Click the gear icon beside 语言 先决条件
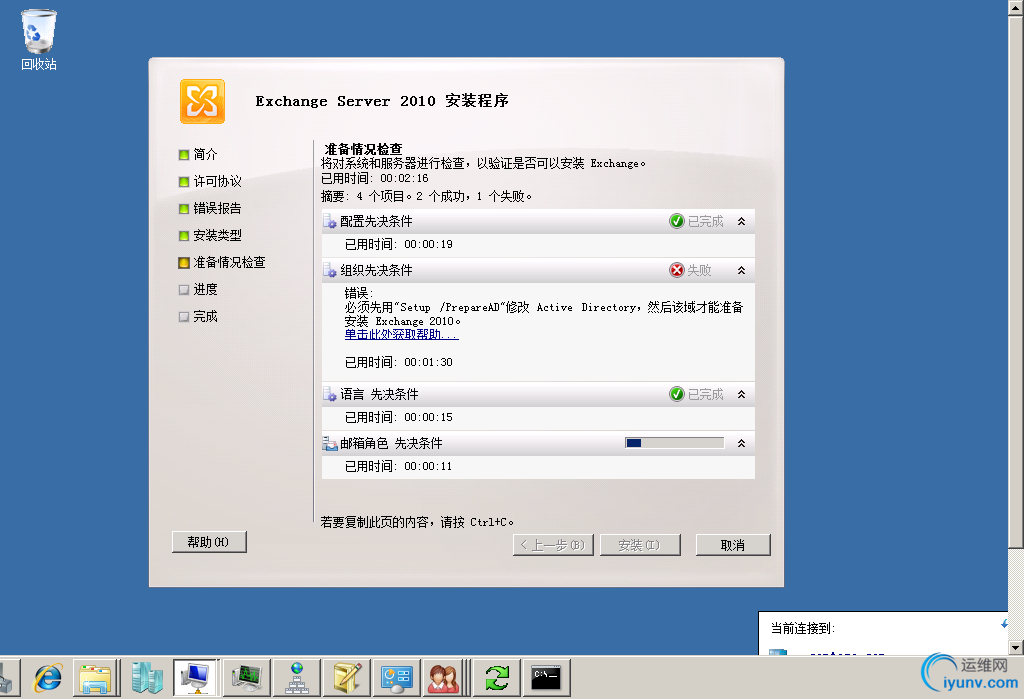This screenshot has width=1024, height=699. (331, 393)
